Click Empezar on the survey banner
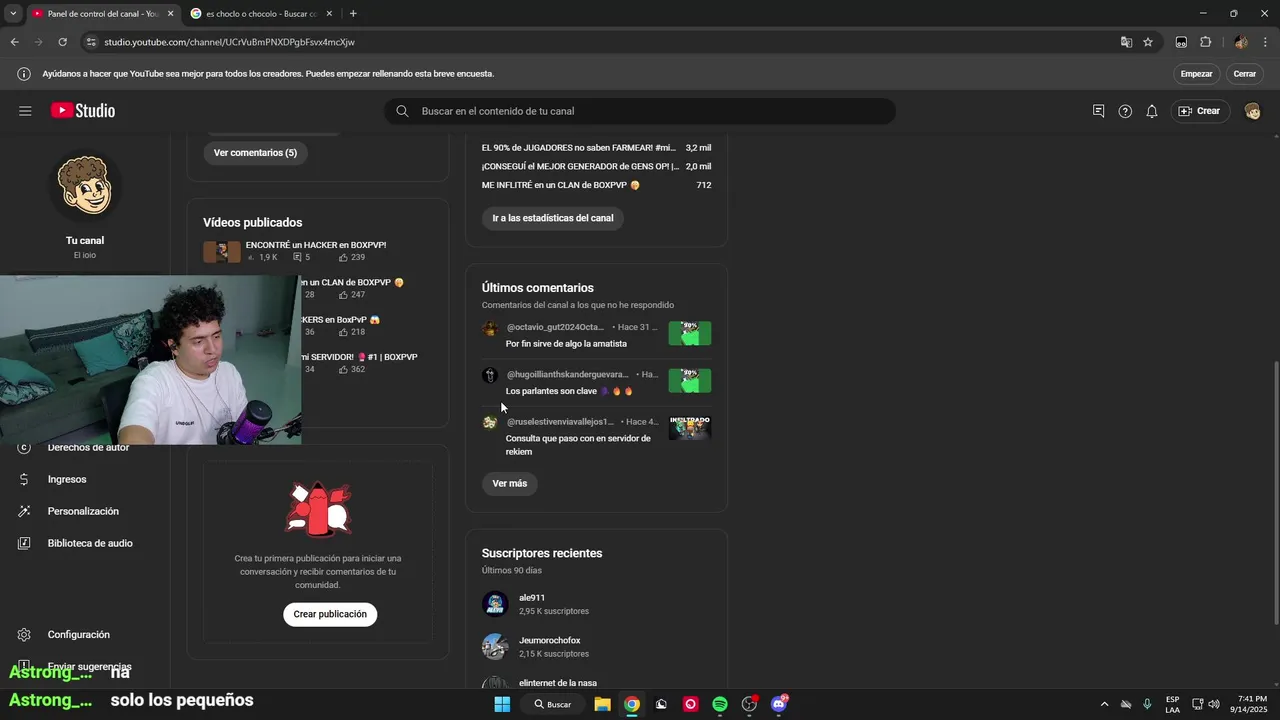This screenshot has width=1280, height=720. (1196, 74)
